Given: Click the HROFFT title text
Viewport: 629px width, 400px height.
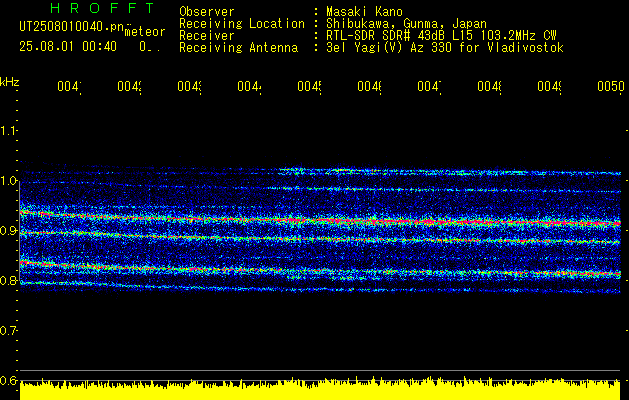Looking at the screenshot, I should (103, 8).
